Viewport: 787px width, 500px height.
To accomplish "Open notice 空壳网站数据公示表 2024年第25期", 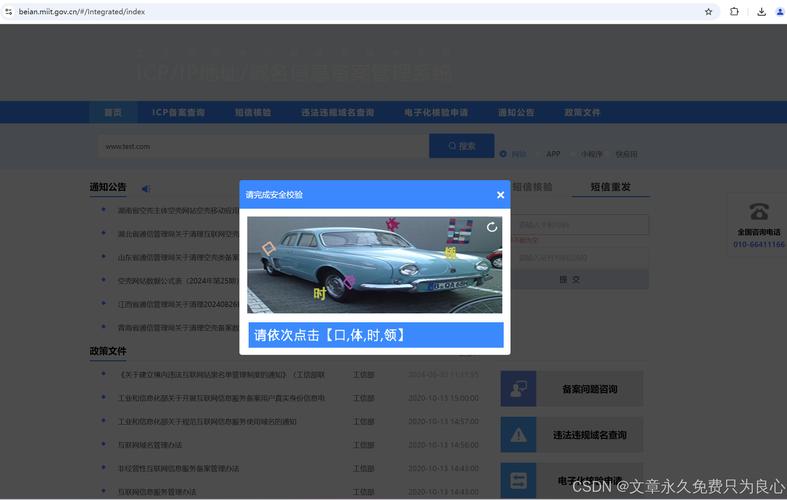I will 178,281.
